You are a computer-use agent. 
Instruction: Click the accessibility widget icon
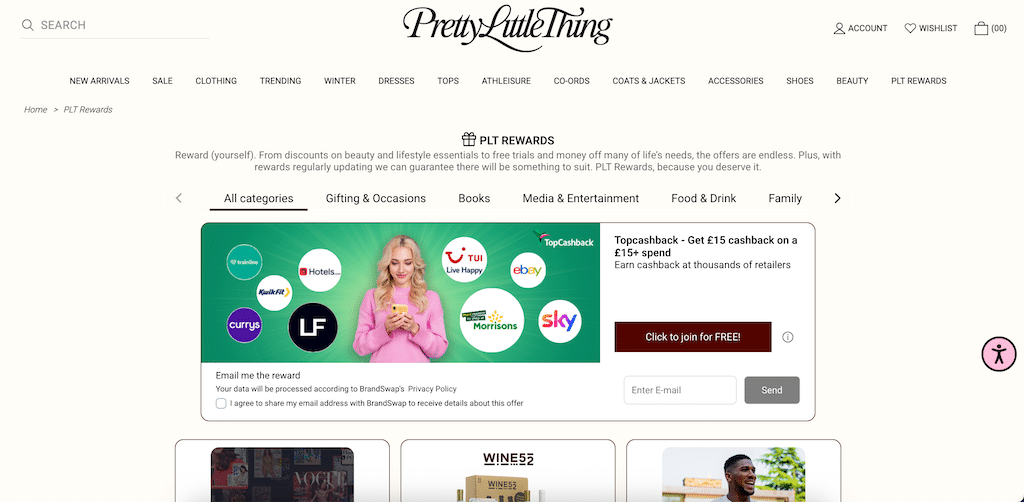pyautogui.click(x=999, y=354)
